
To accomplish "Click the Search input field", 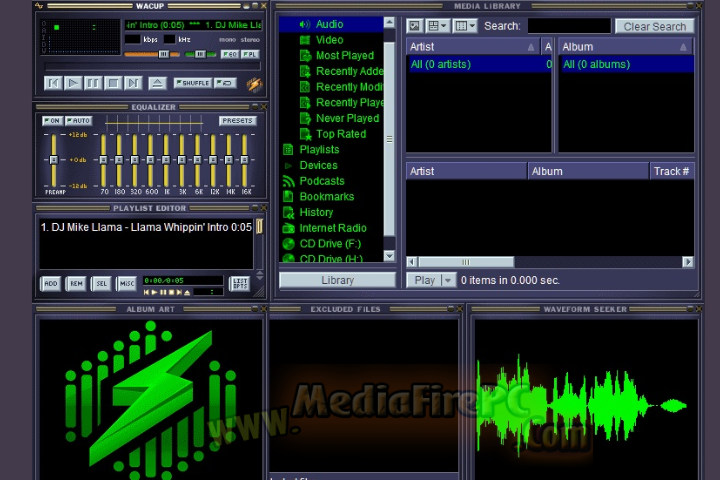I will pyautogui.click(x=569, y=26).
